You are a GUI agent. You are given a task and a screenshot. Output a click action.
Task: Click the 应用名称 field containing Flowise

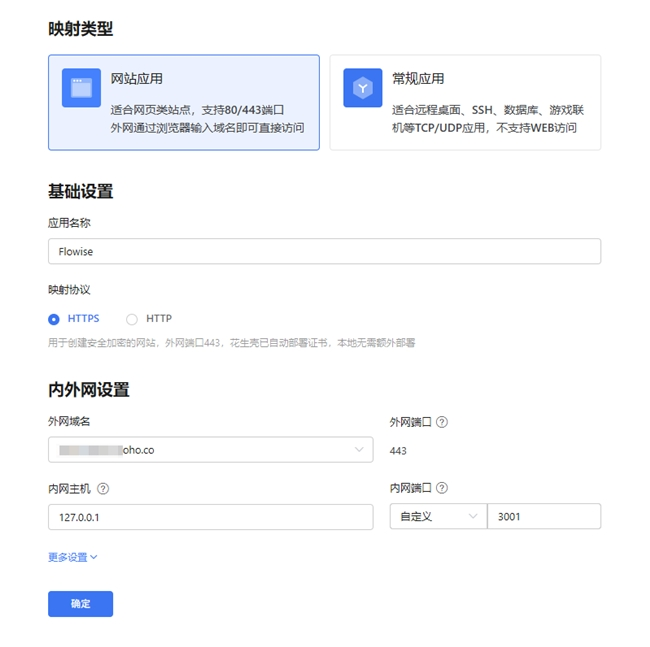click(324, 252)
